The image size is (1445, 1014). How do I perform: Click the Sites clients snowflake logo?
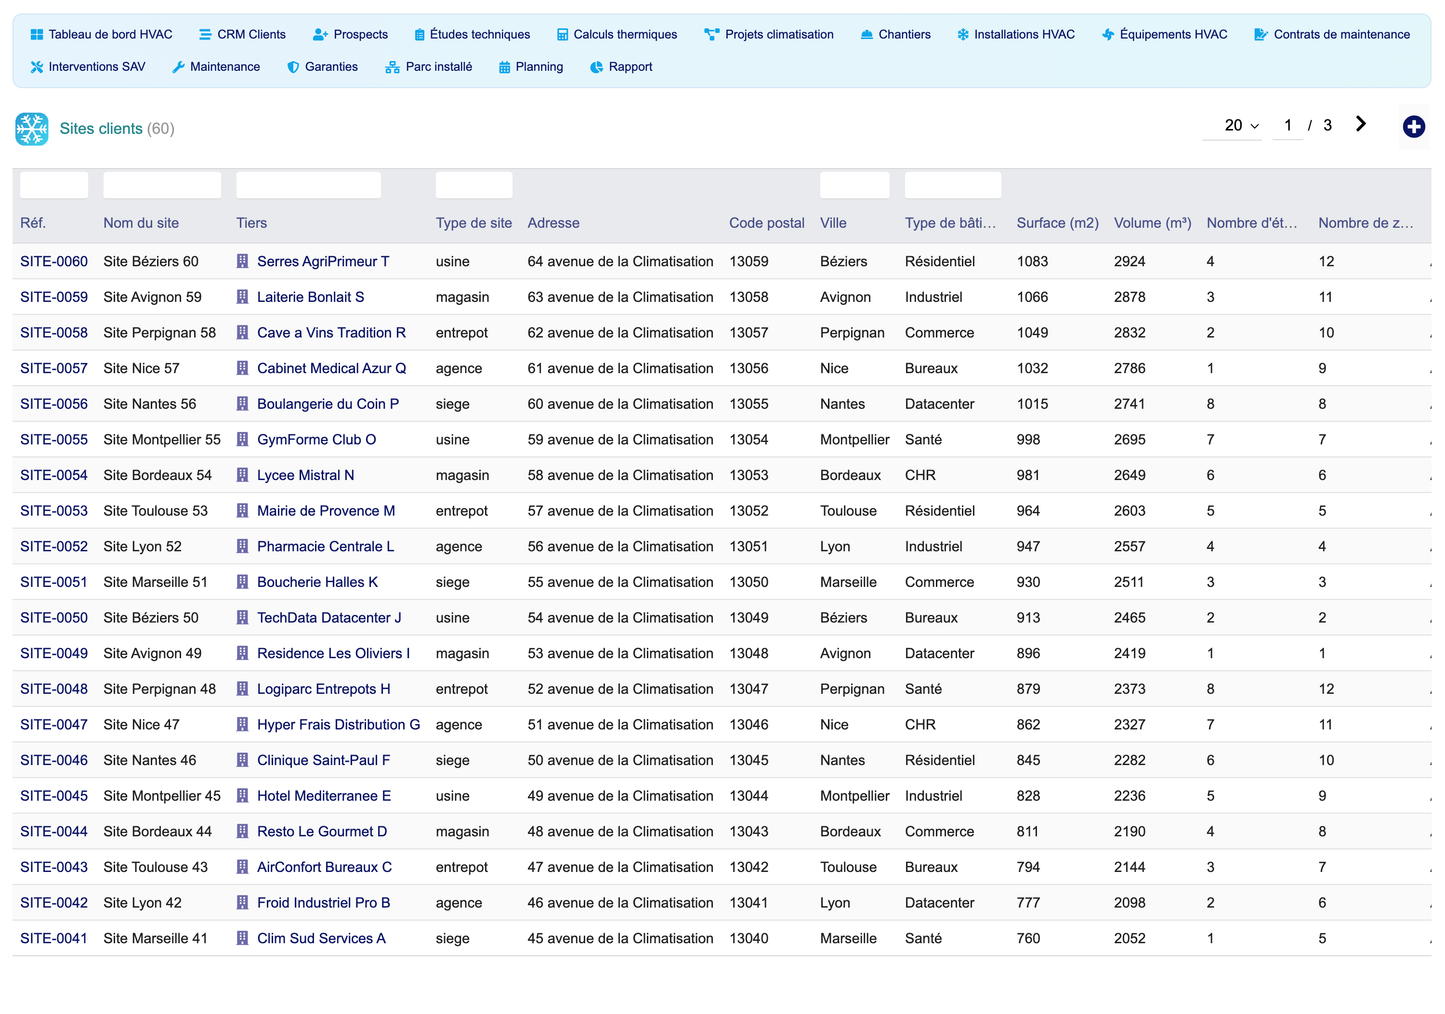tap(32, 129)
